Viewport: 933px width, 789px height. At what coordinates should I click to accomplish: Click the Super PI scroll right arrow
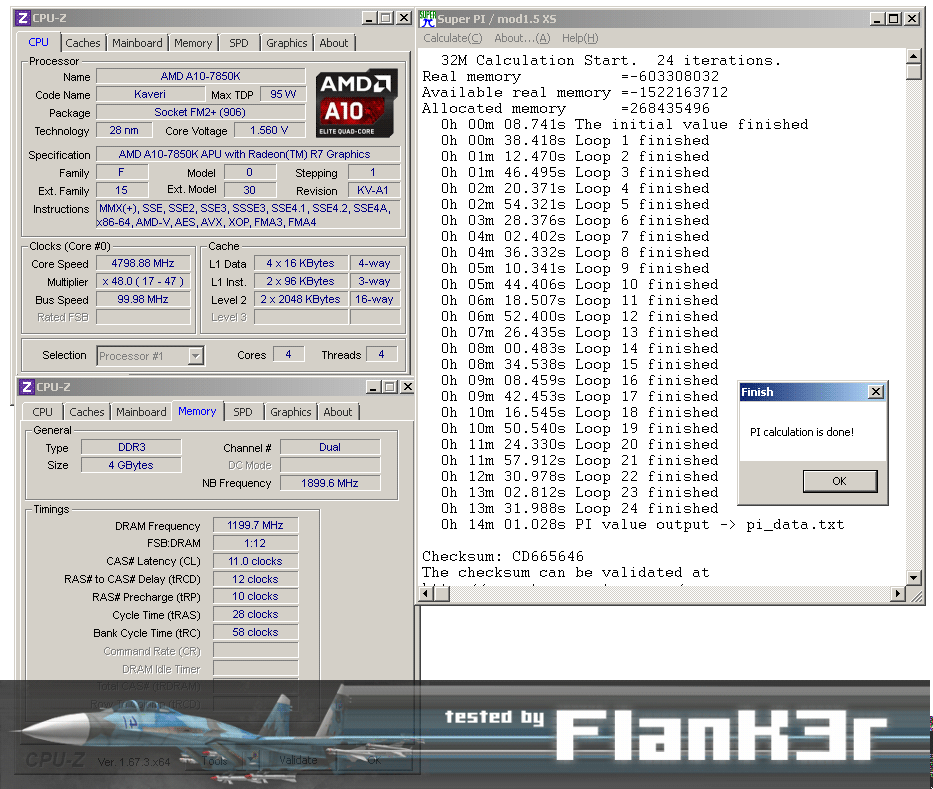898,593
